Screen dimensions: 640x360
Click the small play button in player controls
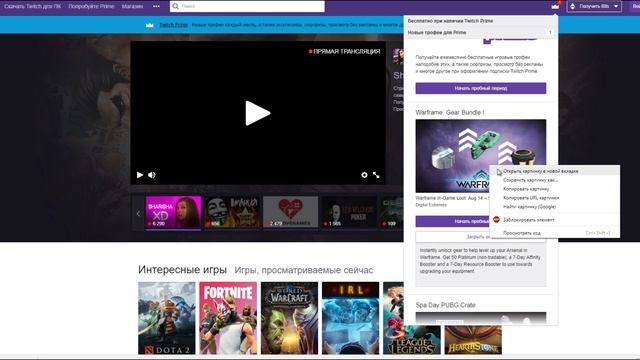pyautogui.click(x=140, y=175)
